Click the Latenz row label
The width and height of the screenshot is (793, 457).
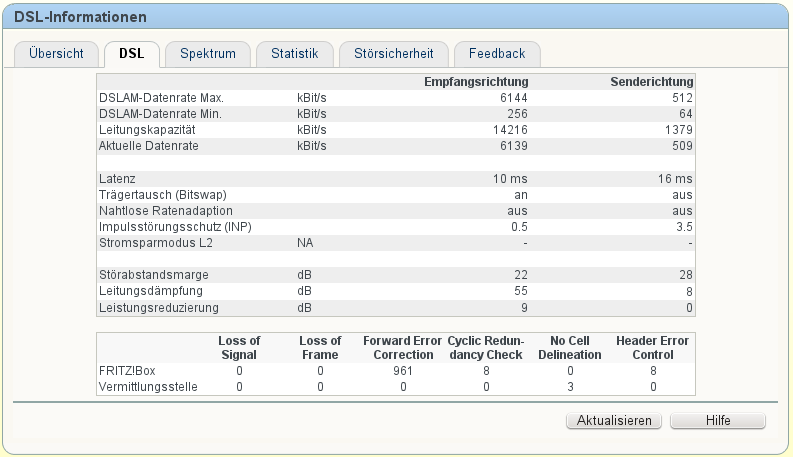coord(117,179)
